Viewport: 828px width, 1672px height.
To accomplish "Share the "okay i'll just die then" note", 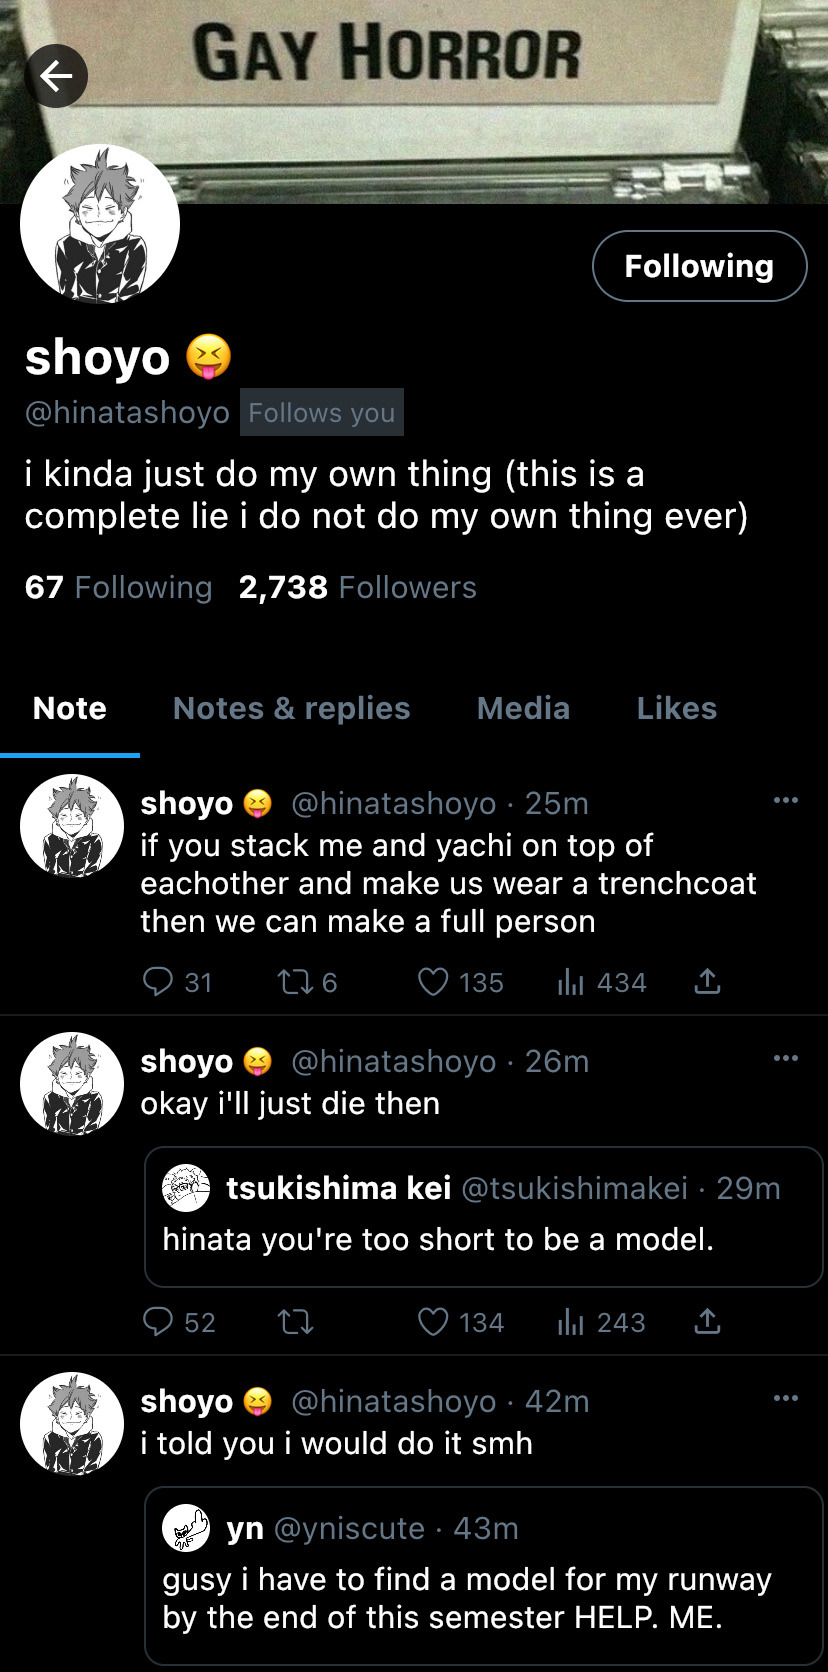I will point(707,1322).
